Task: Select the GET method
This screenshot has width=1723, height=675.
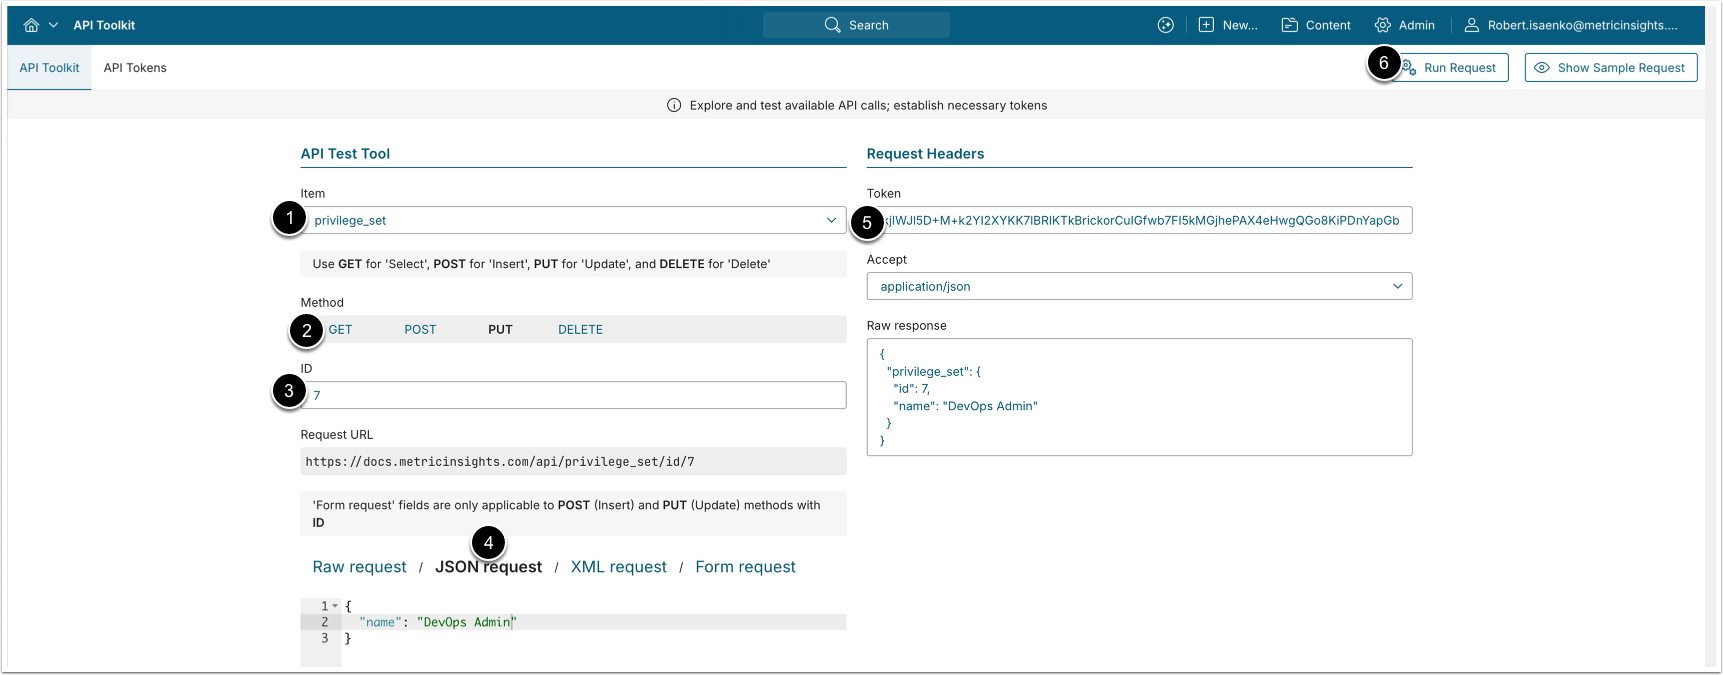Action: pos(340,329)
